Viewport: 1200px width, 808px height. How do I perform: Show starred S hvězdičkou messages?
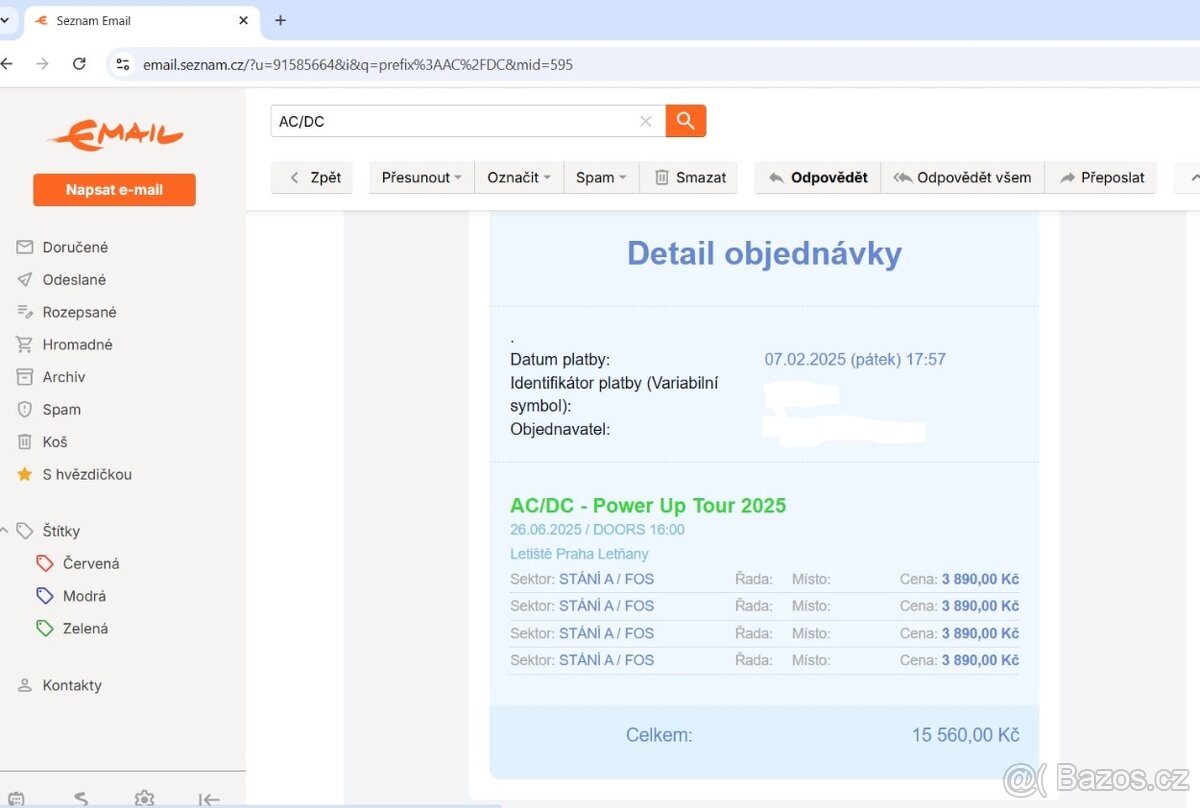pos(74,474)
